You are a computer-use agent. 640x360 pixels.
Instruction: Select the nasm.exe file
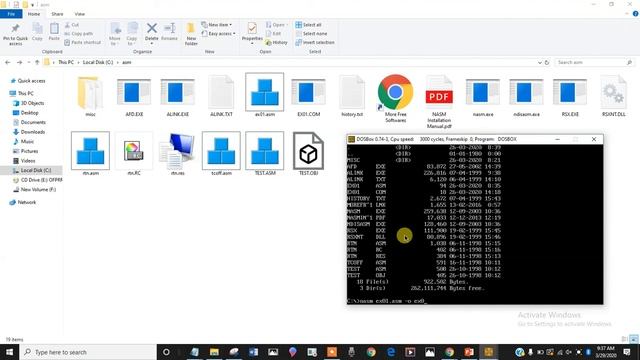(483, 96)
